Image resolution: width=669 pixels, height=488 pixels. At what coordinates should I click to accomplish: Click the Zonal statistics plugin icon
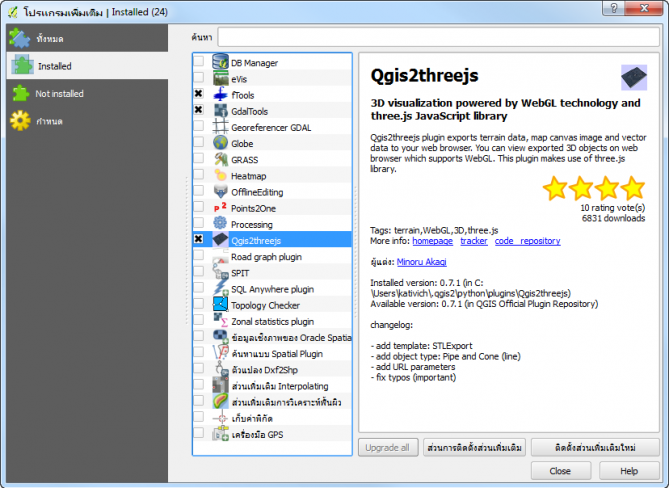[220, 321]
